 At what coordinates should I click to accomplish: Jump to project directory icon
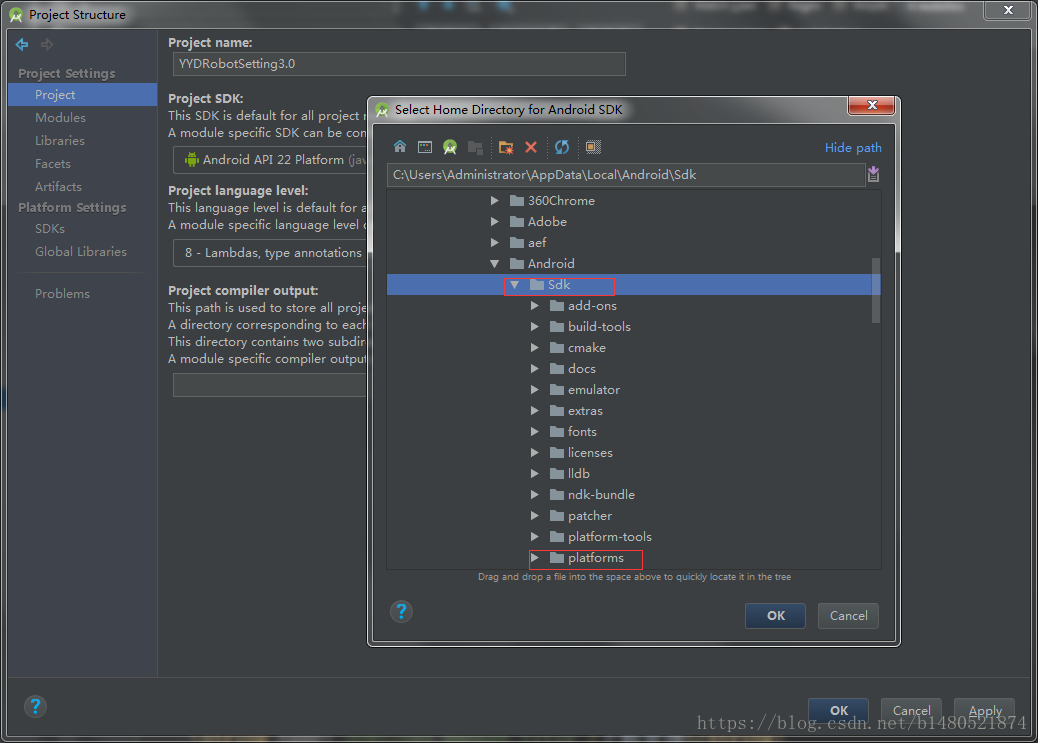[x=450, y=147]
